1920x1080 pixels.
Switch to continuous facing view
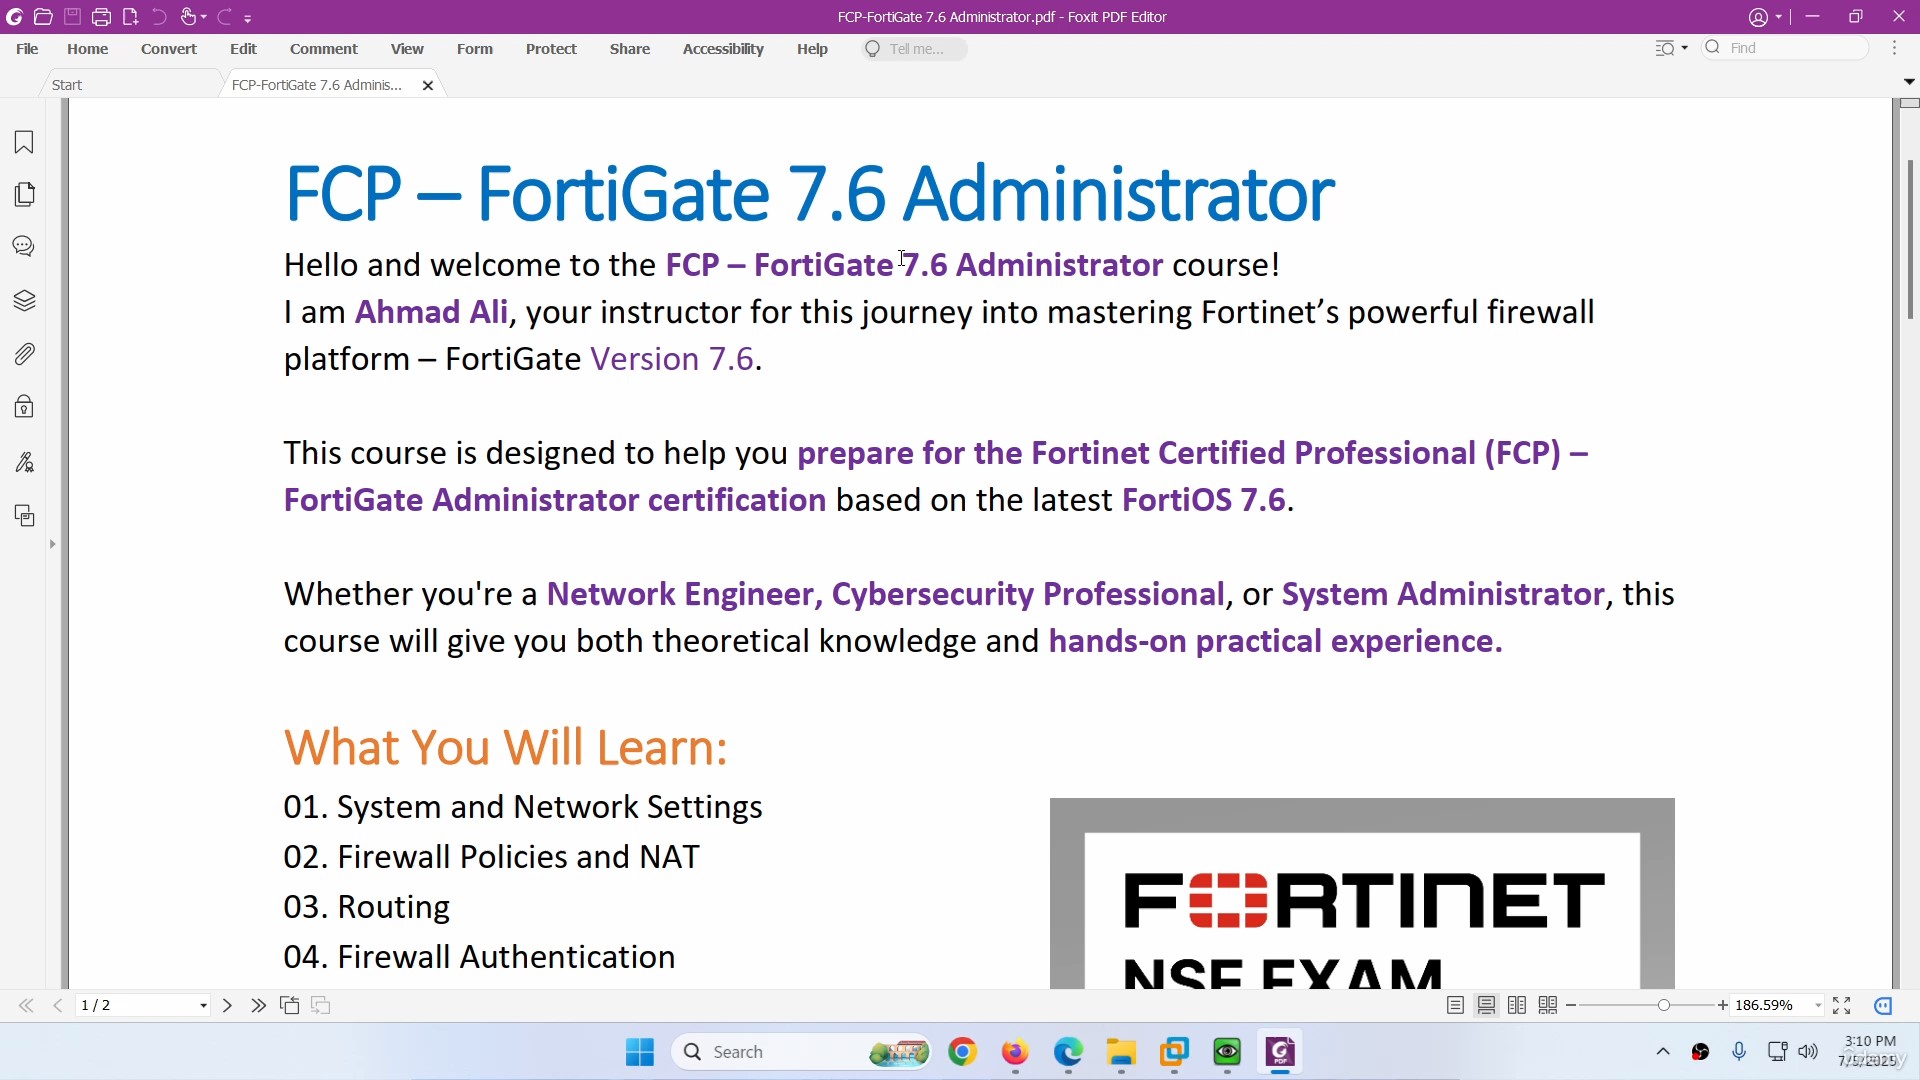click(1548, 1006)
